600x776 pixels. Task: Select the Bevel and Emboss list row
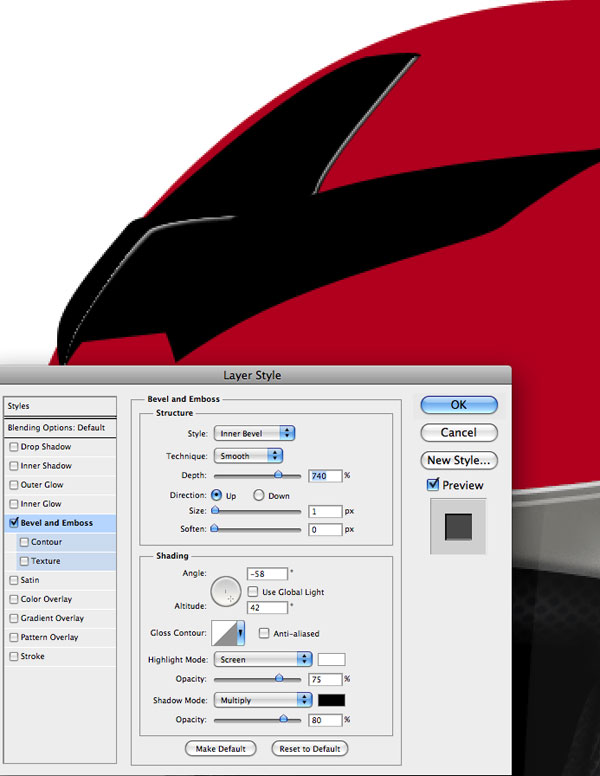(60, 523)
